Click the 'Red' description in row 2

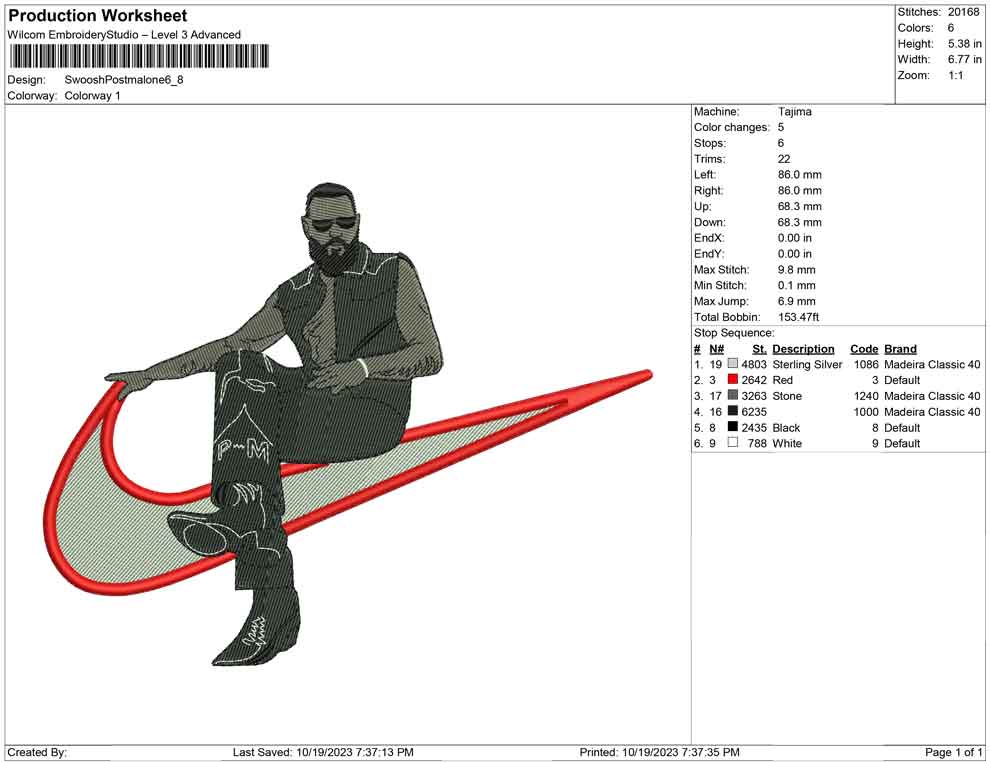tap(782, 380)
